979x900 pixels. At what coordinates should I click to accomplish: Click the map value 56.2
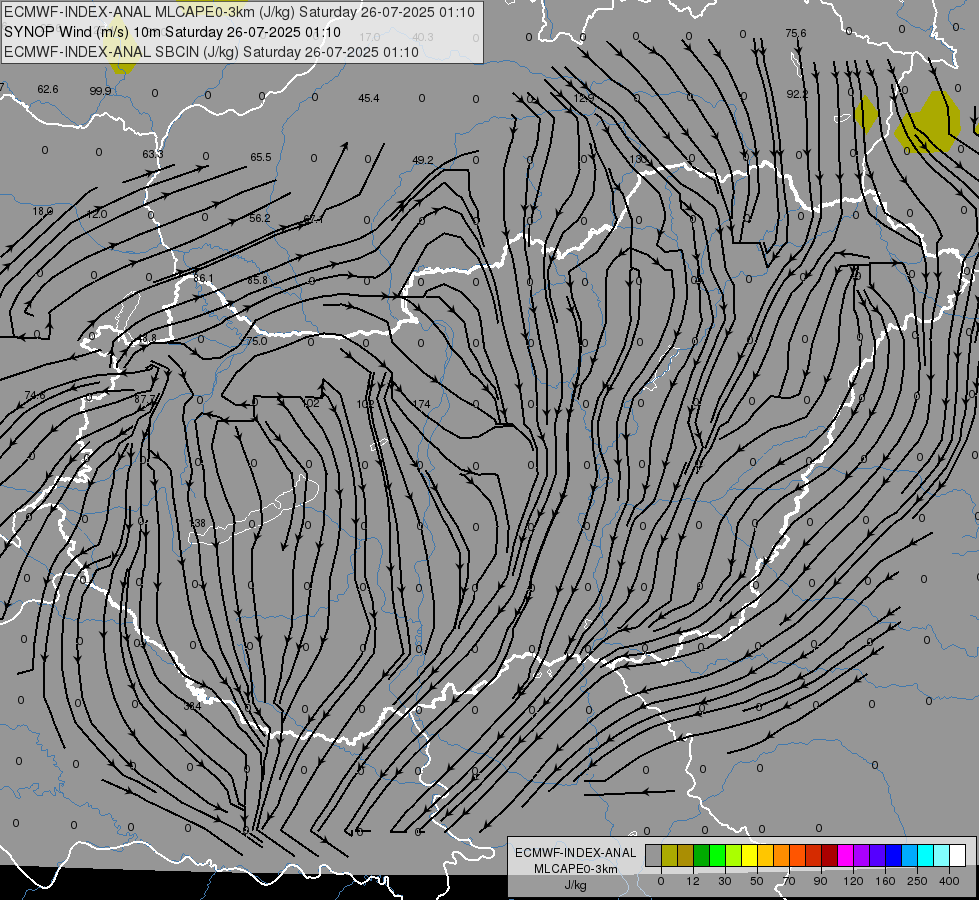pos(260,218)
